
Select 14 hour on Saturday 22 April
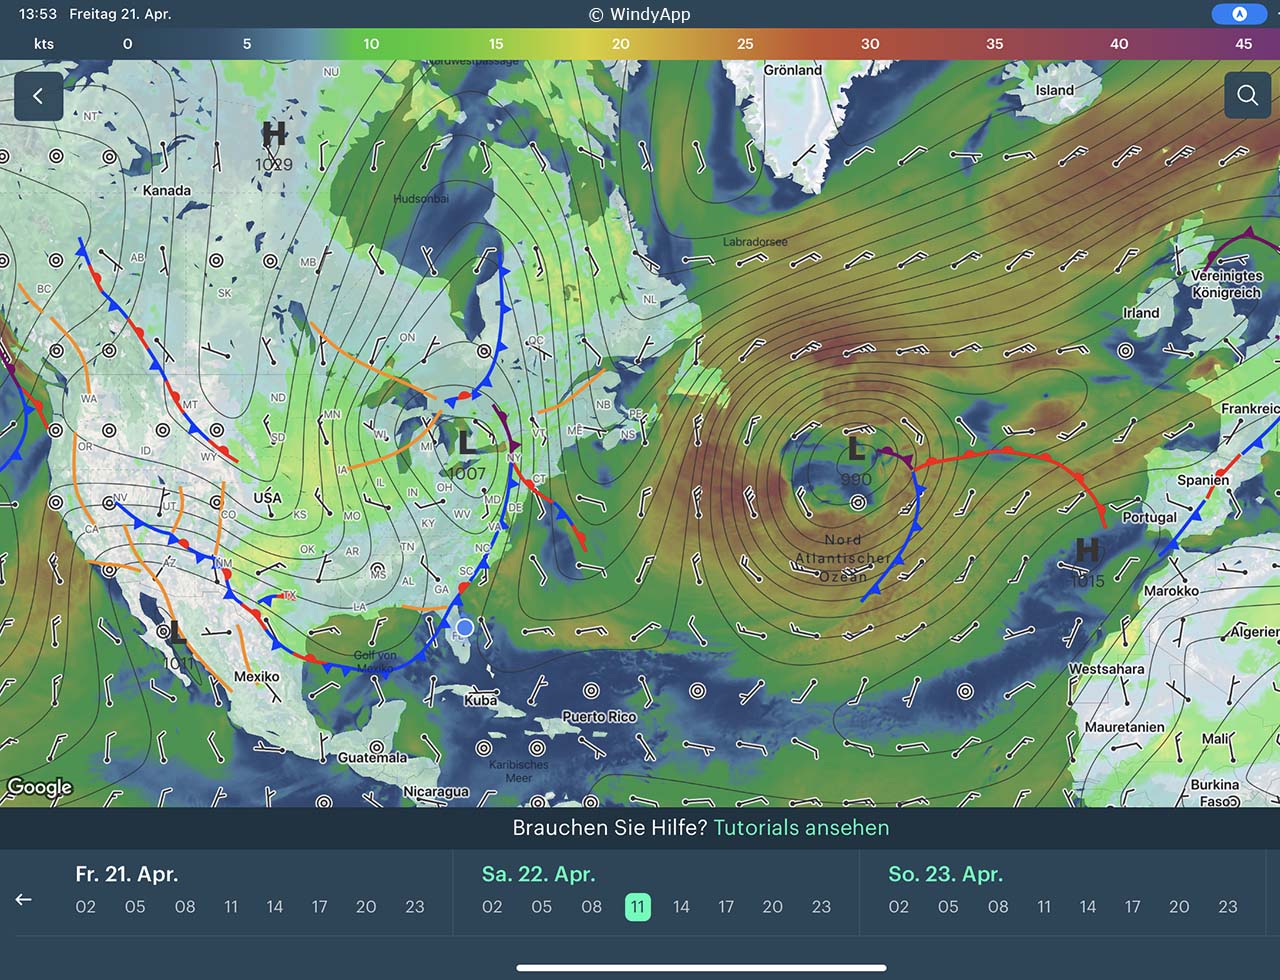point(681,907)
